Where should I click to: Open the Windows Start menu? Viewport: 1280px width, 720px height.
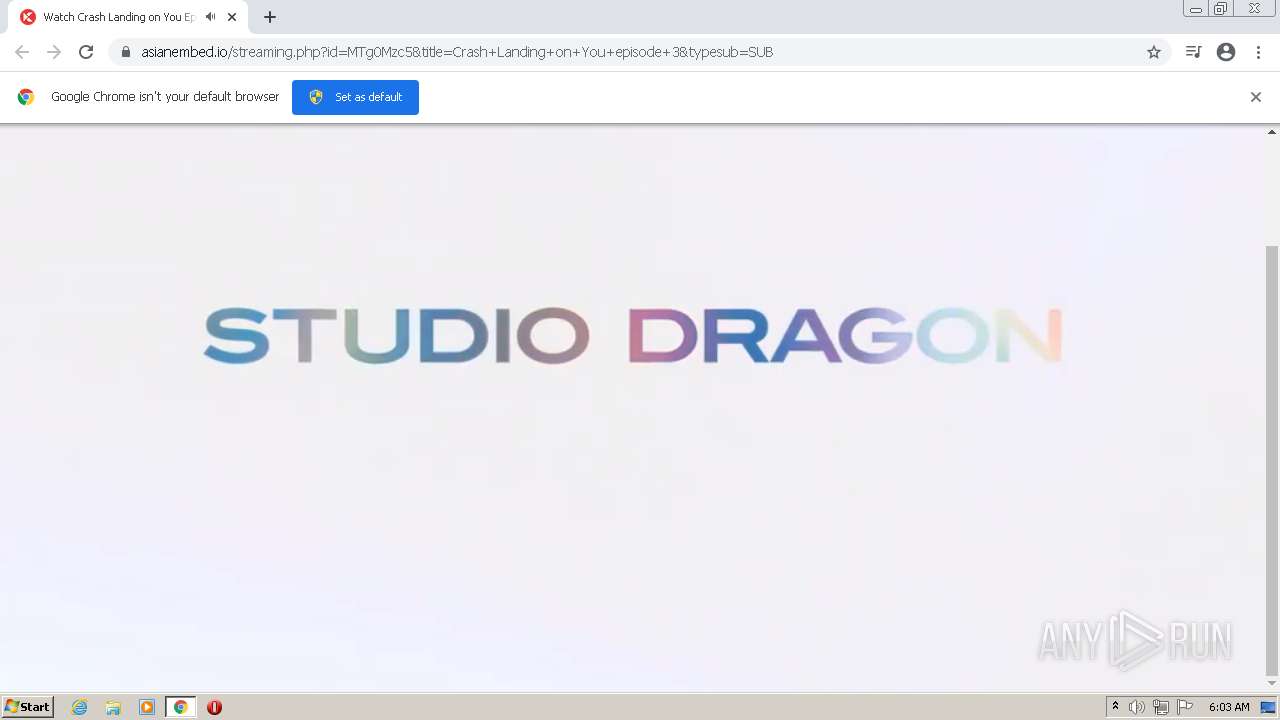coord(28,707)
